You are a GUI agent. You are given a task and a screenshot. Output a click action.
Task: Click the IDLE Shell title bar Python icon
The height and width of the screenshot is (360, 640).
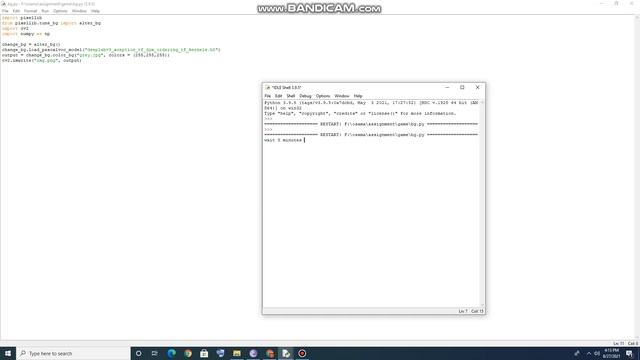point(268,87)
